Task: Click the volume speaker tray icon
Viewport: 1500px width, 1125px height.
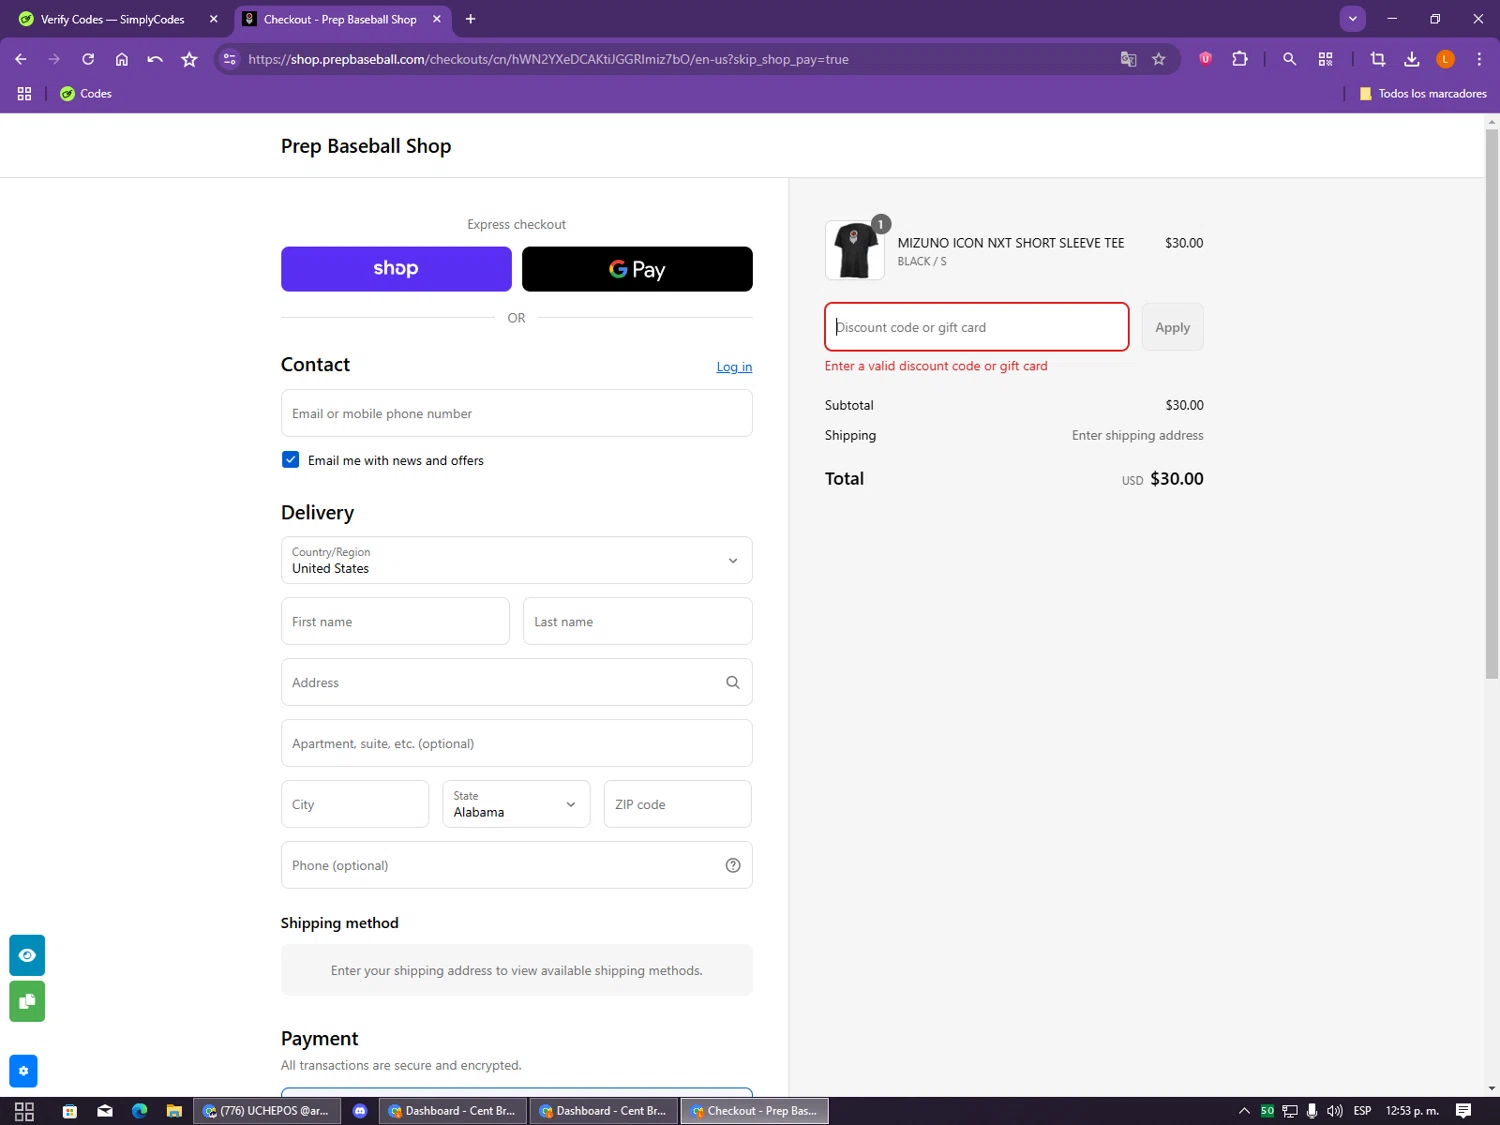Action: pos(1335,1111)
